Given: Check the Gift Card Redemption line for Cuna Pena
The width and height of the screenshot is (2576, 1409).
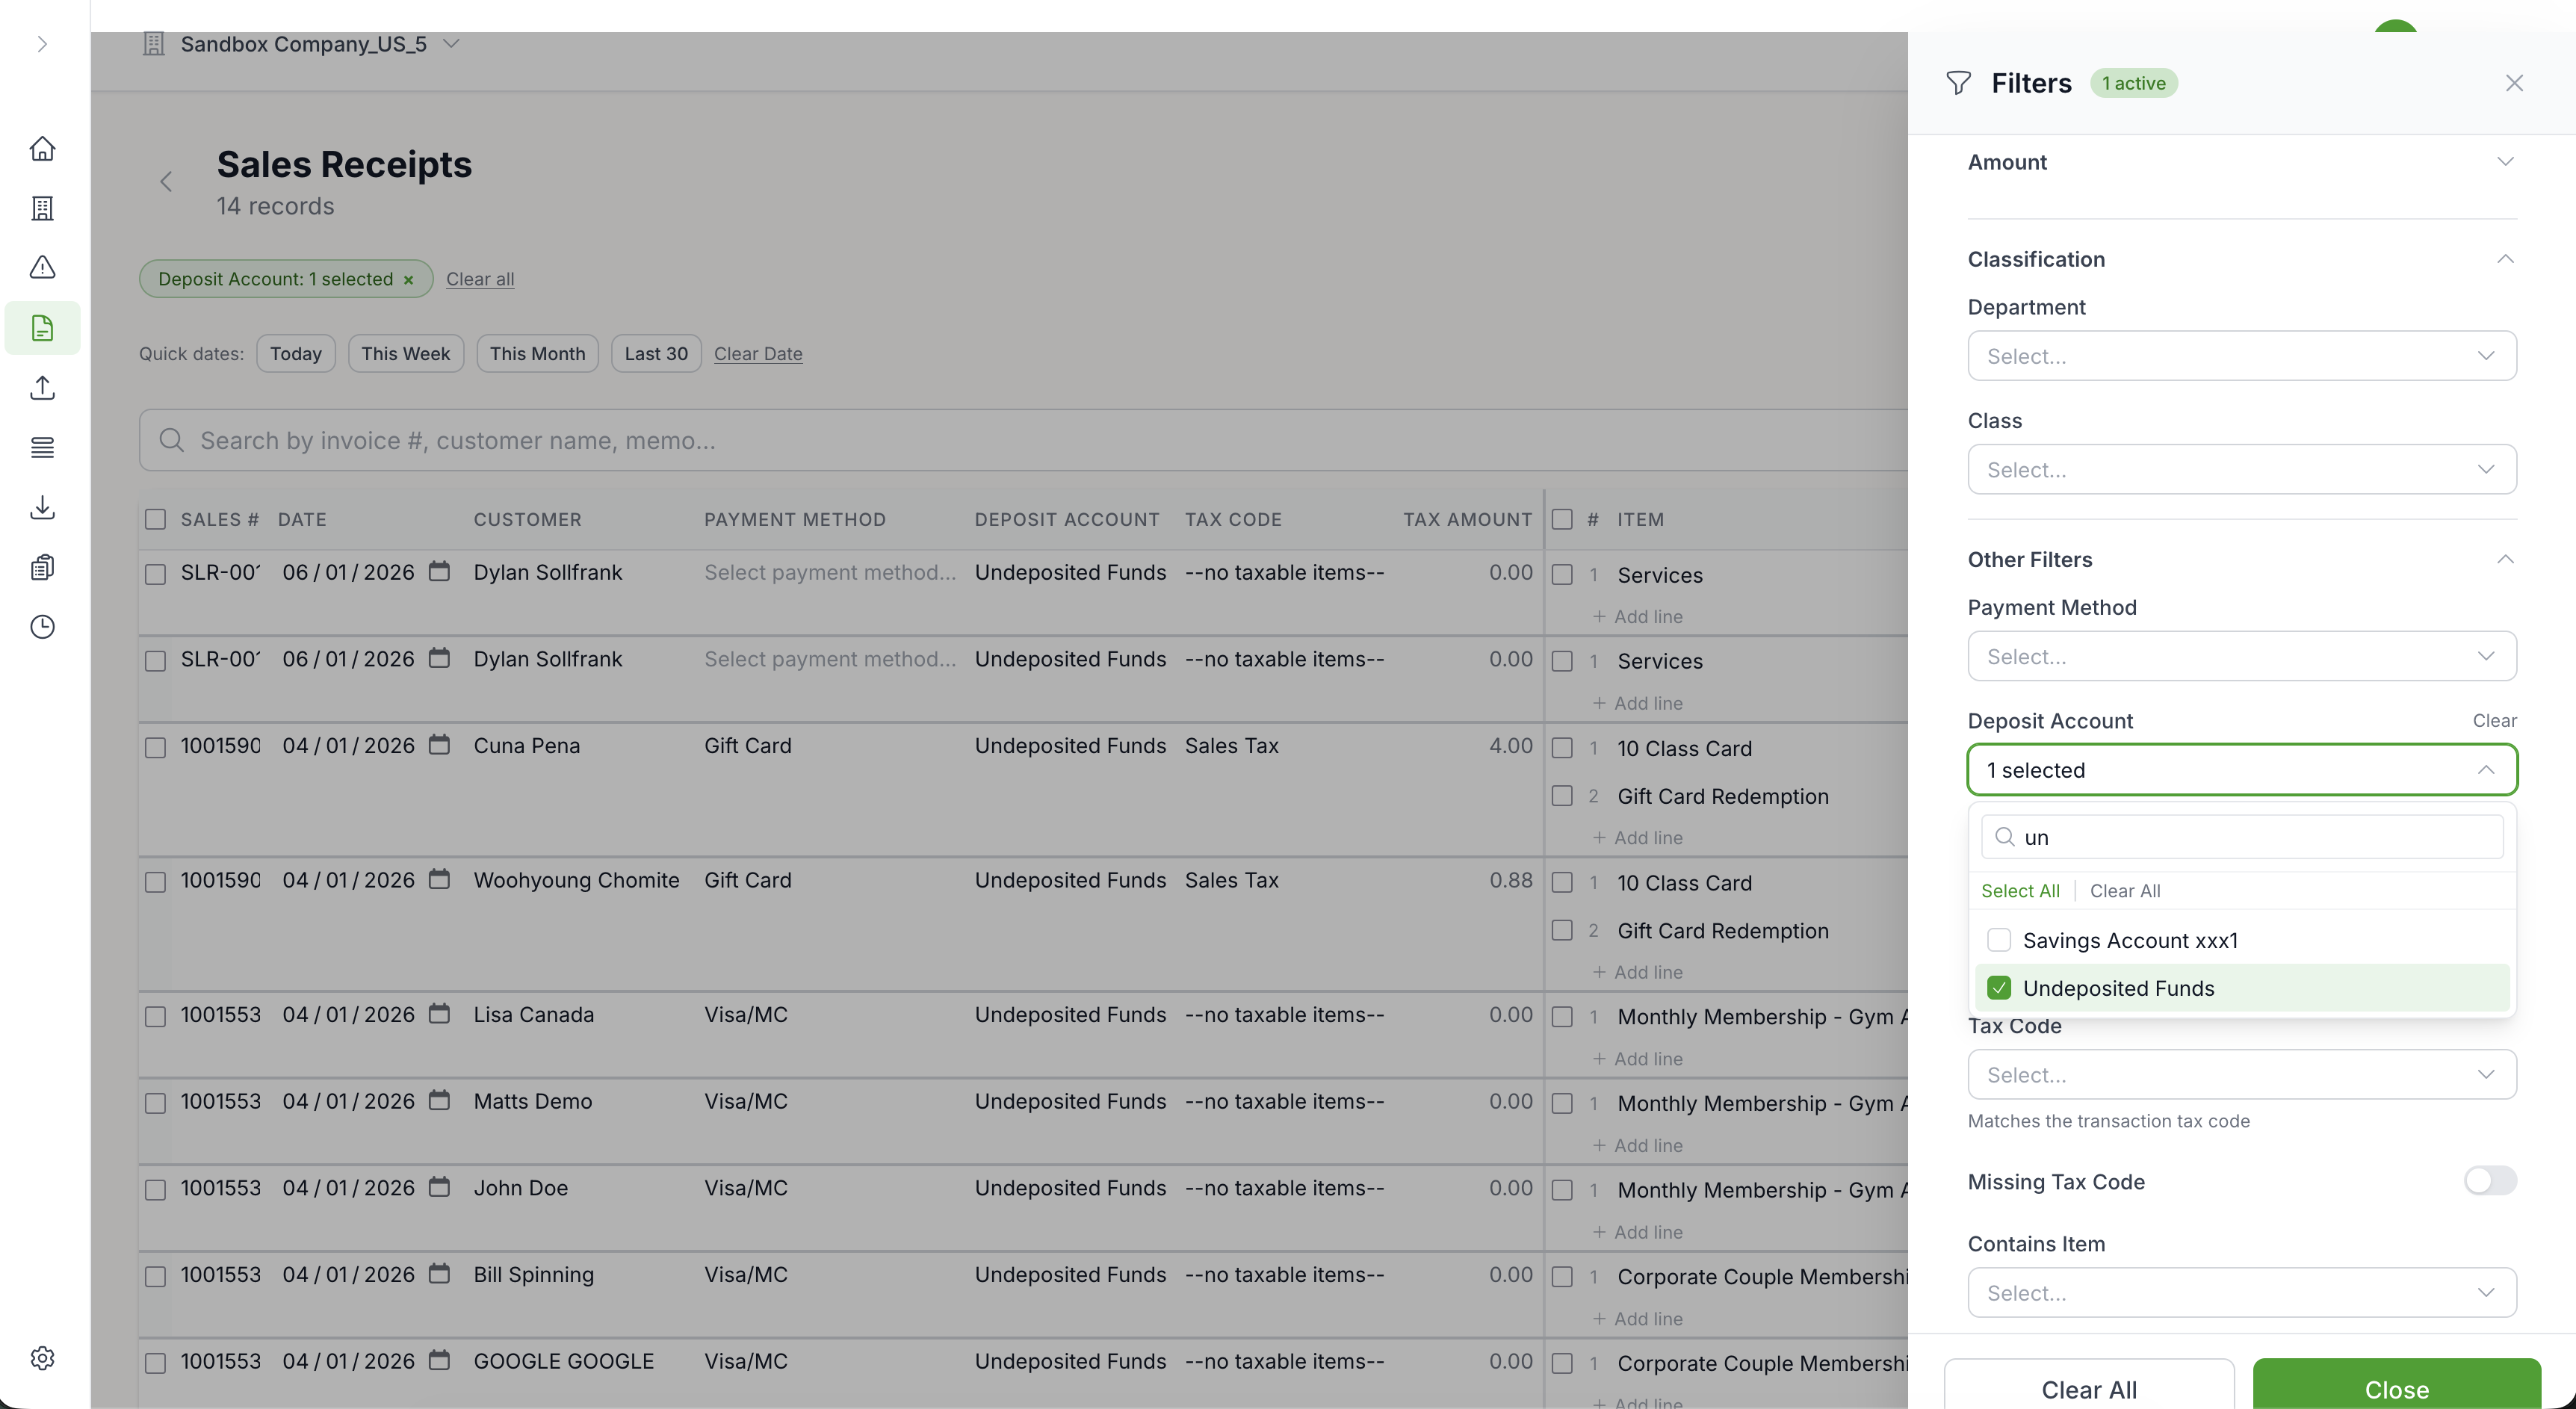Looking at the screenshot, I should [x=1562, y=796].
